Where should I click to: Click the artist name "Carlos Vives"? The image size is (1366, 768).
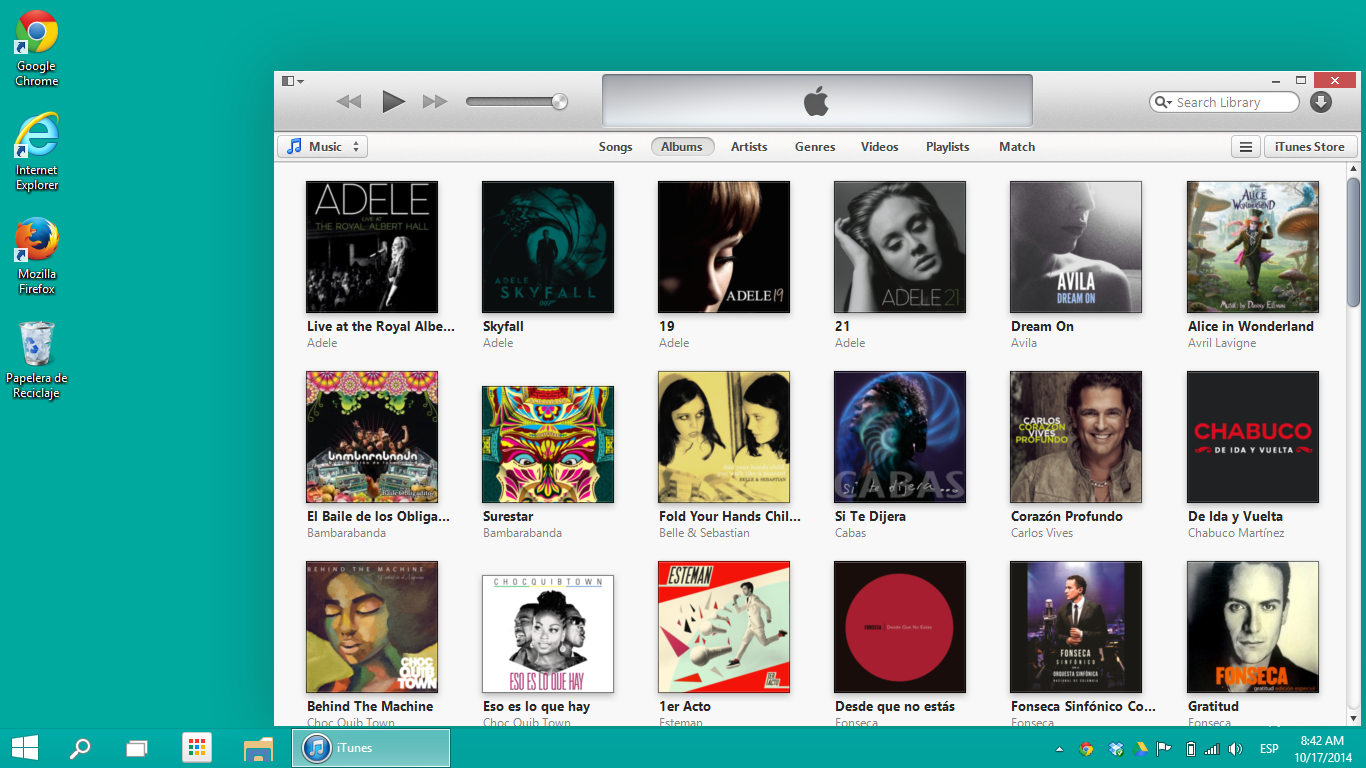tap(1042, 533)
